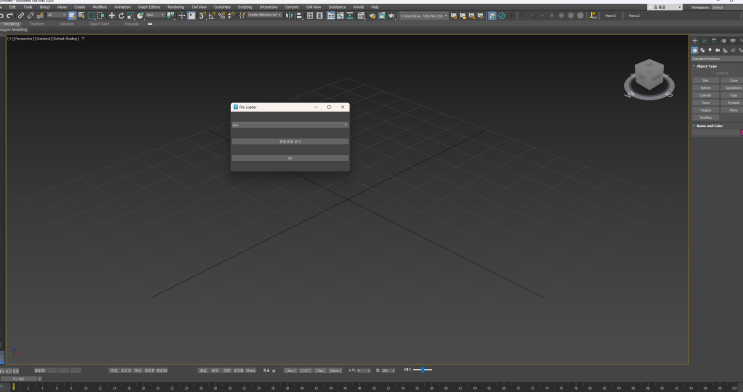
Task: Open the Animation menu
Action: pos(122,7)
